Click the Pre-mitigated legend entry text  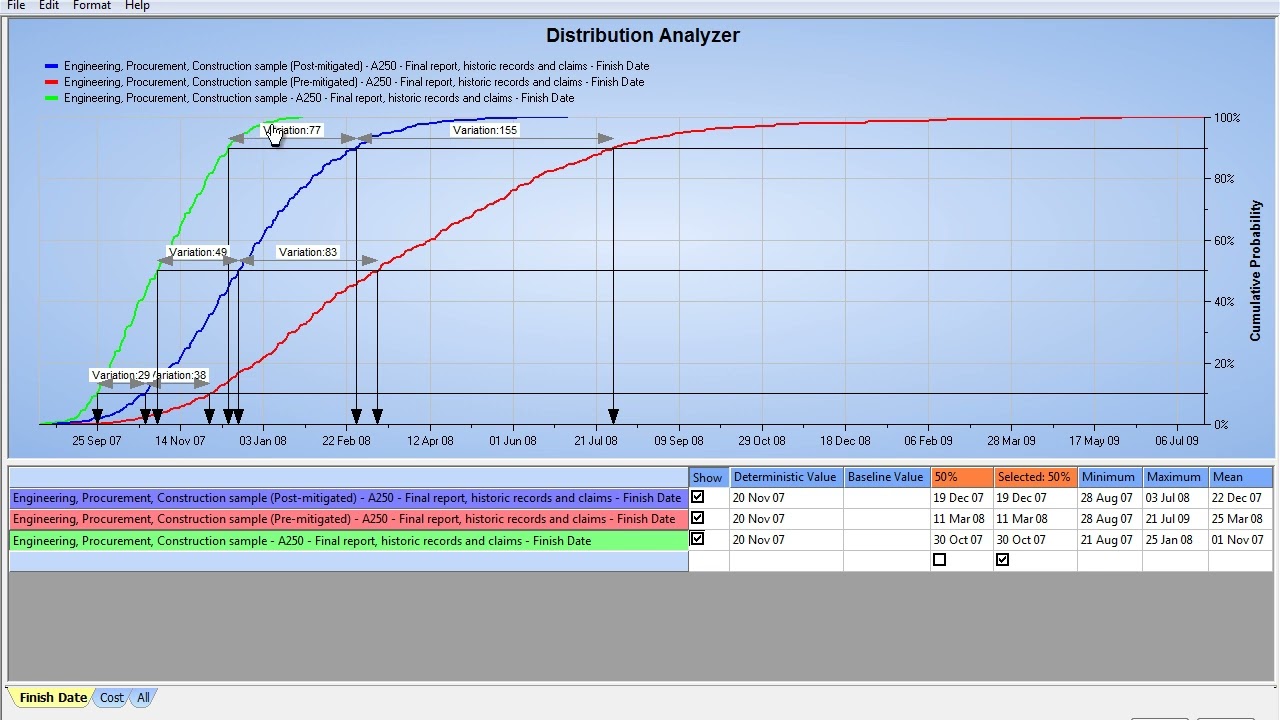[354, 82]
